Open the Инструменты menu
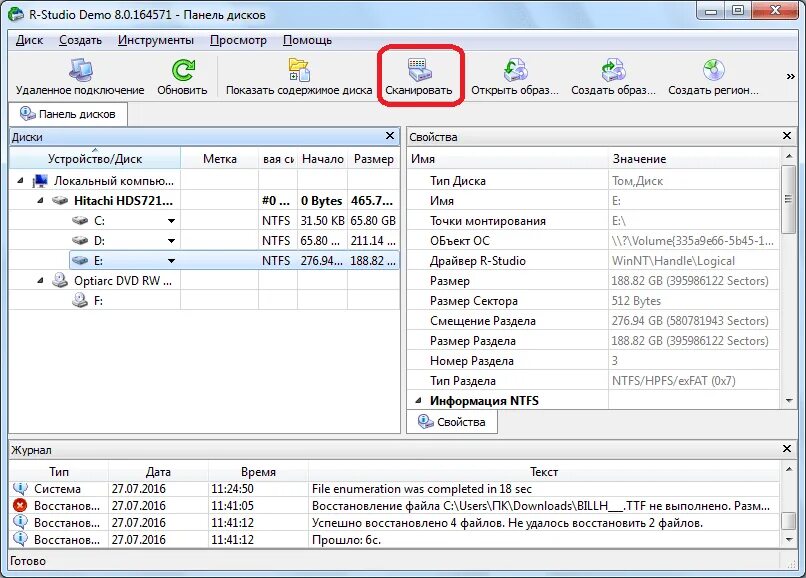The image size is (806, 578). [x=156, y=40]
